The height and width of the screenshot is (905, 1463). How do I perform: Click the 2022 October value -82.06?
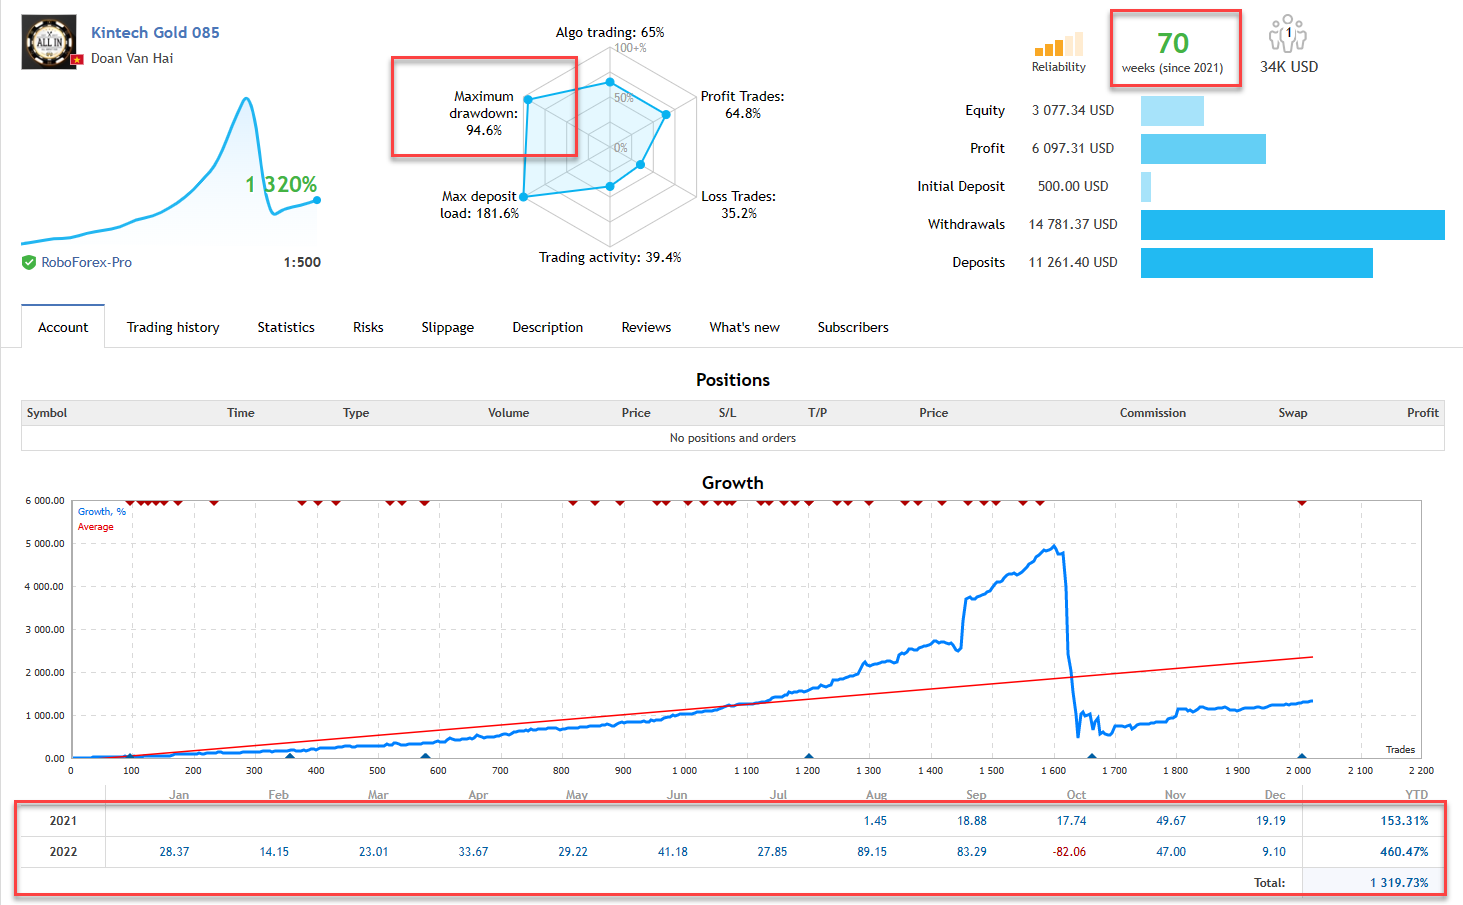click(1069, 851)
